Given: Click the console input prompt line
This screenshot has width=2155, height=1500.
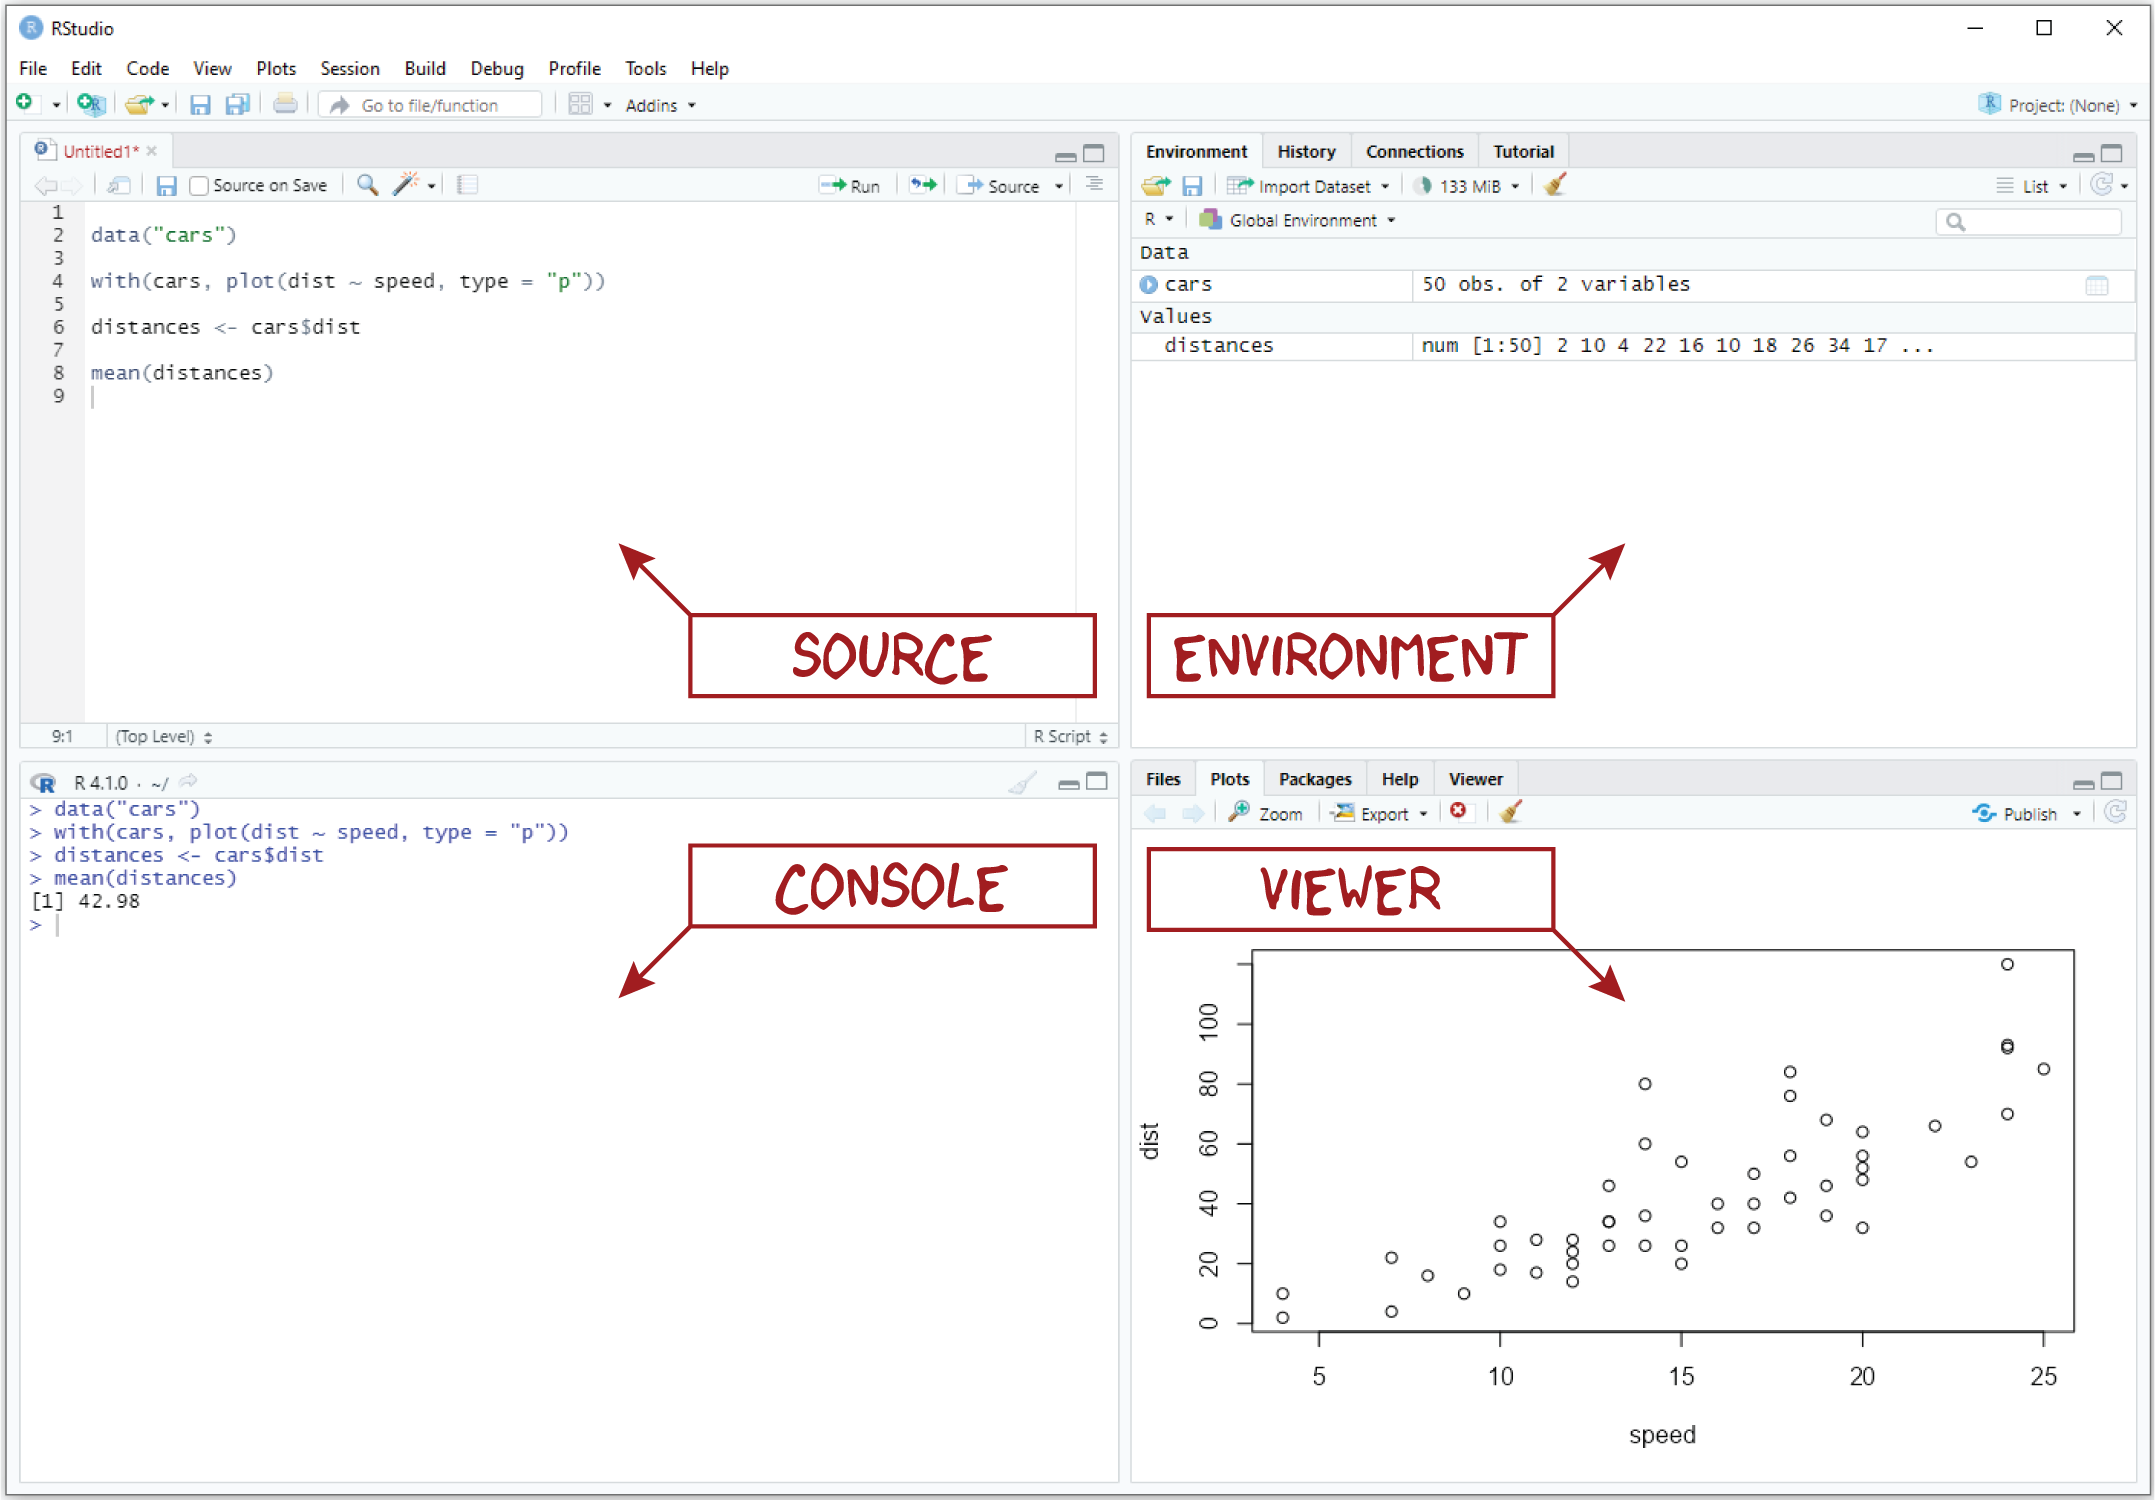Looking at the screenshot, I should pos(570,925).
